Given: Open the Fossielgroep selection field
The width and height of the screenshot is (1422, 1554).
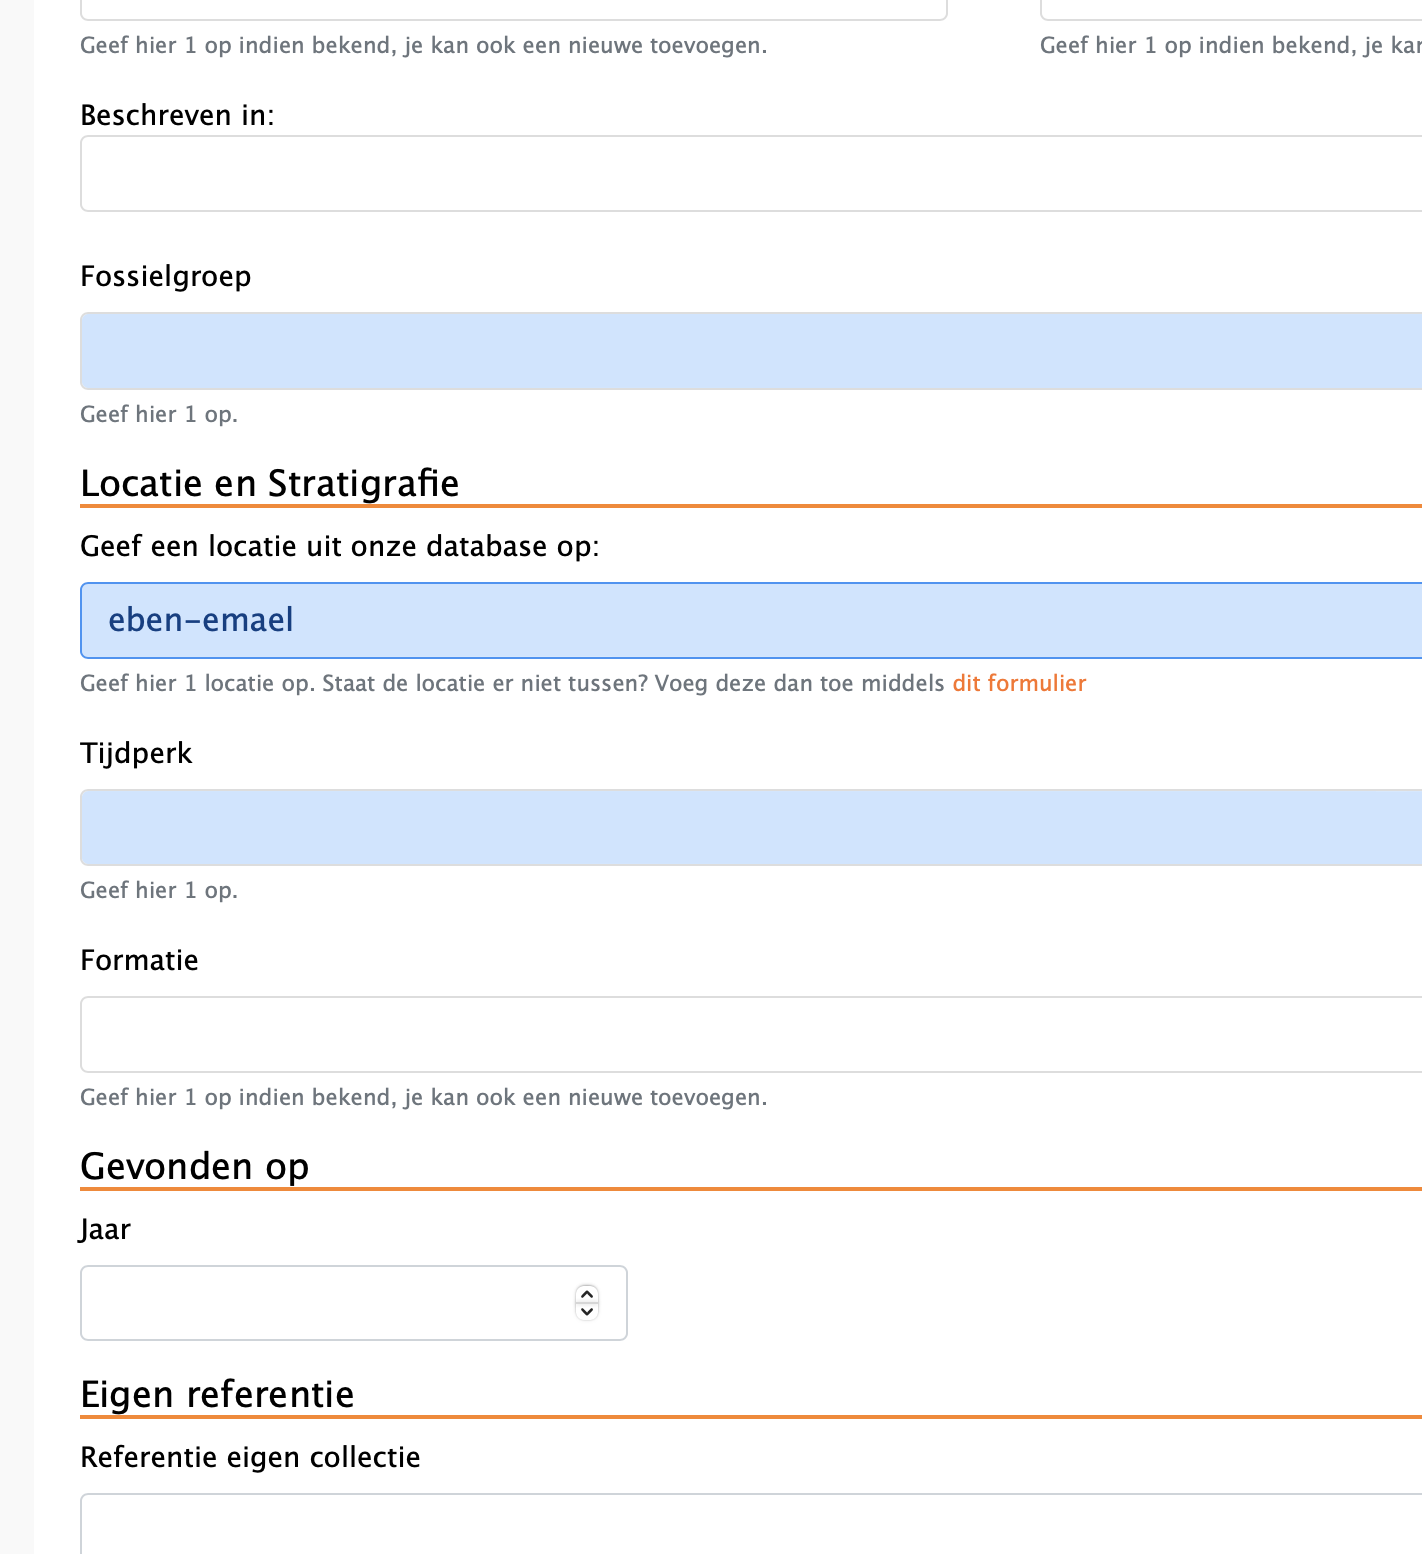Looking at the screenshot, I should [x=750, y=351].
